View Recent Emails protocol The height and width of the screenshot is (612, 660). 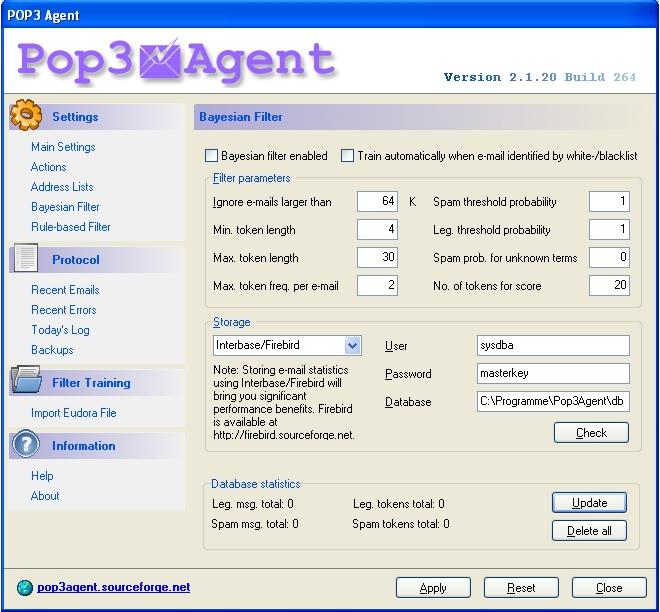pos(65,290)
